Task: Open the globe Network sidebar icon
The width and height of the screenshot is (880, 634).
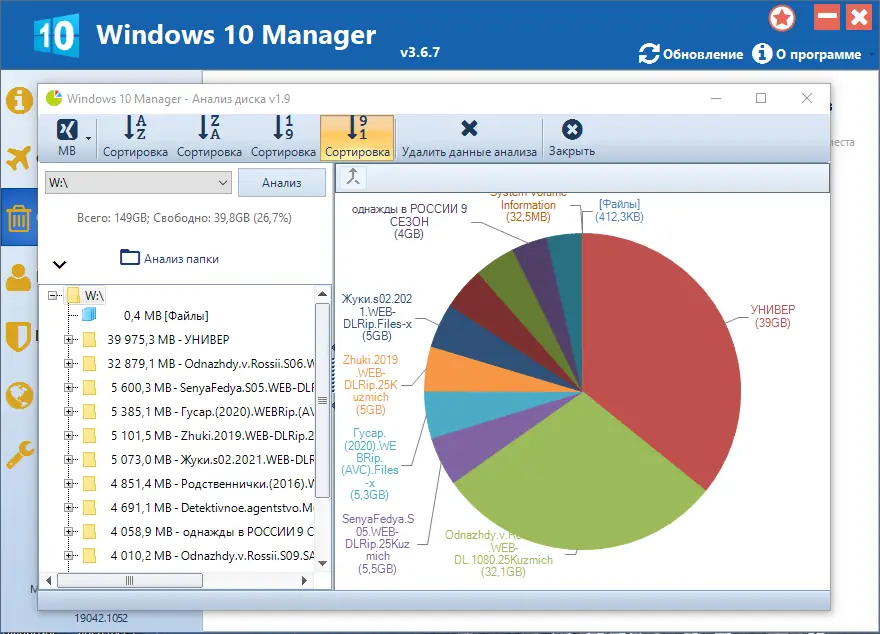Action: coord(19,396)
